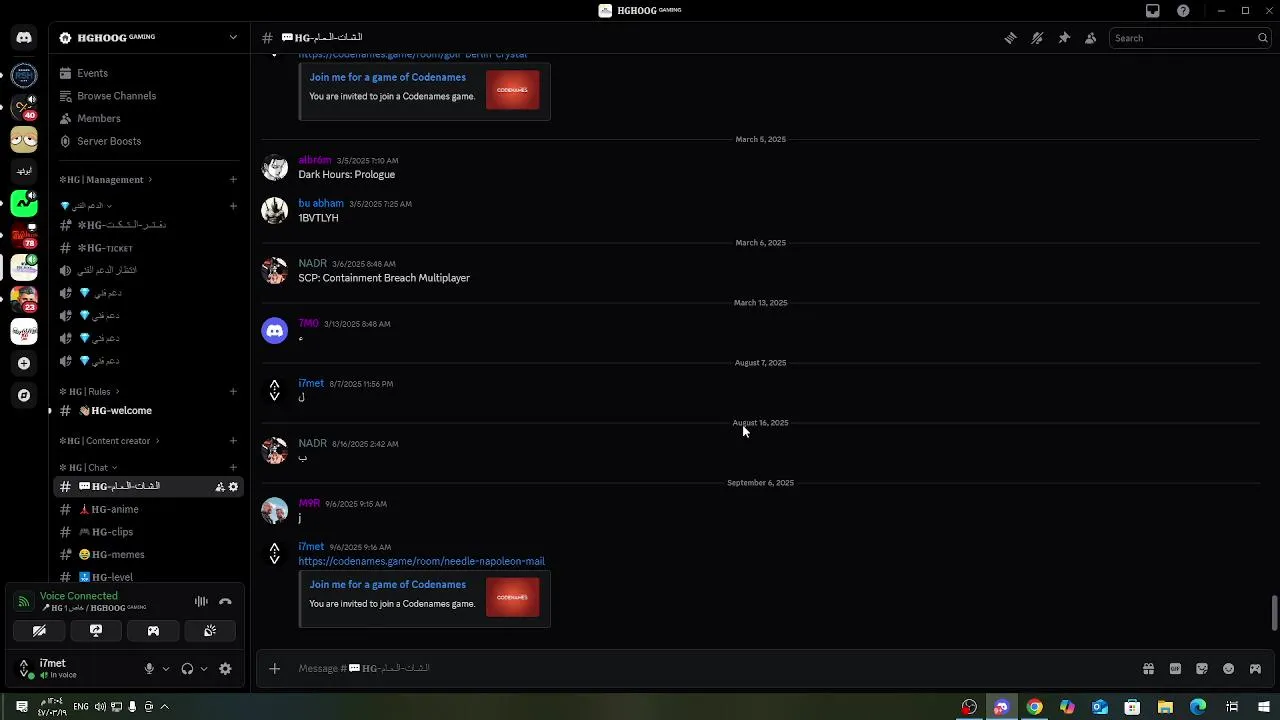The width and height of the screenshot is (1280, 720).
Task: Open apps launcher gamepad in message bar
Action: [x=1255, y=669]
